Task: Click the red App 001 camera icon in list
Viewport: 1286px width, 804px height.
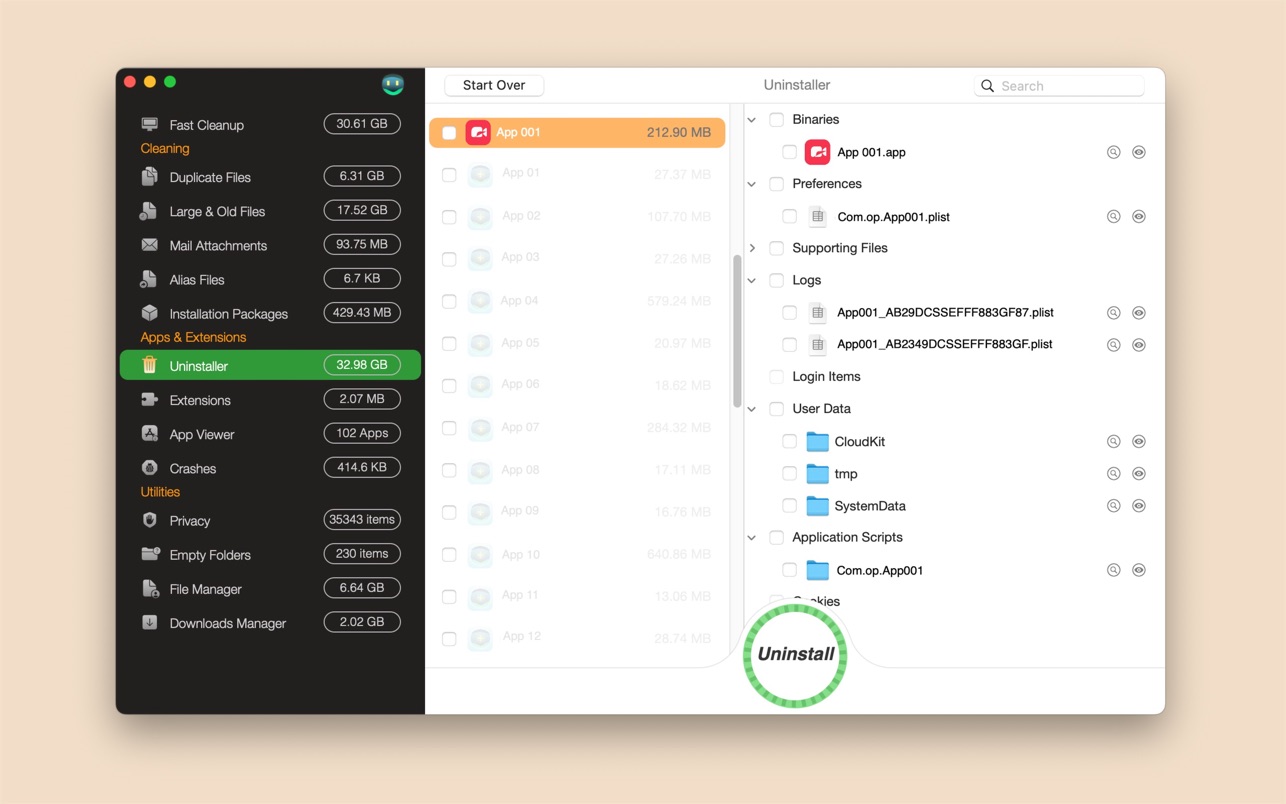Action: pyautogui.click(x=478, y=132)
